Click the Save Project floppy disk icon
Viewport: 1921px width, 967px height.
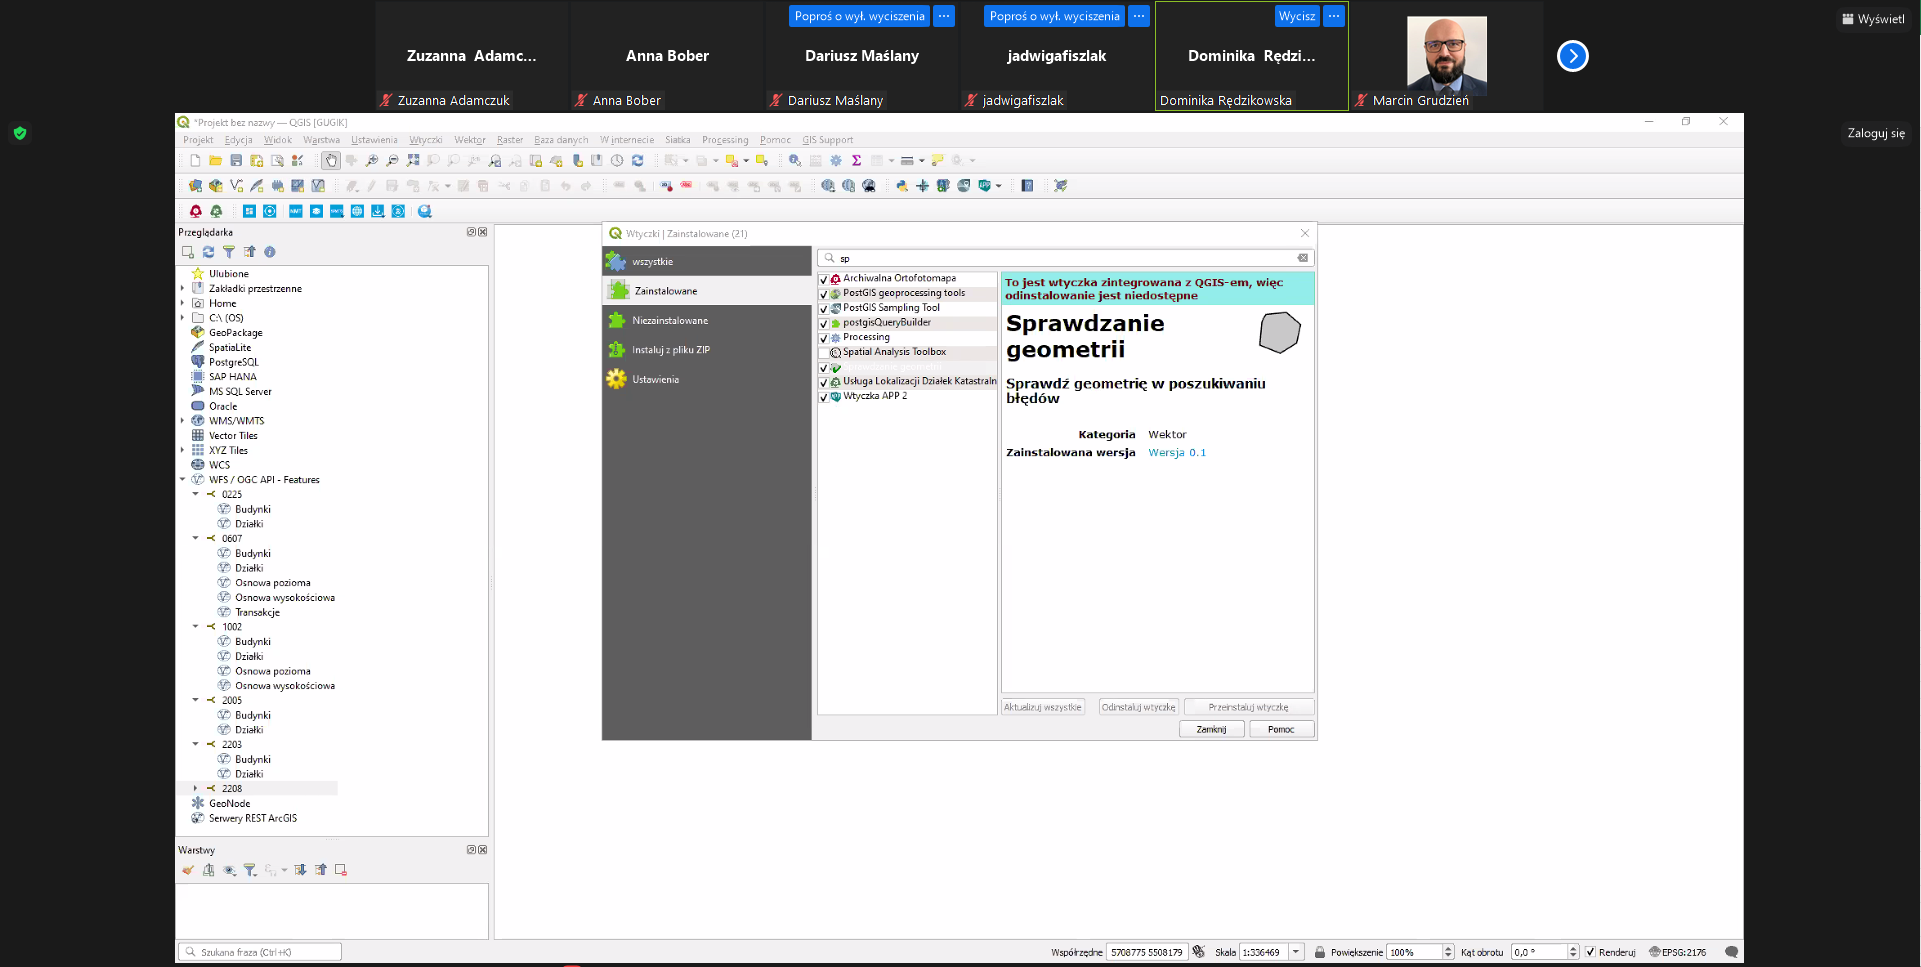(236, 160)
